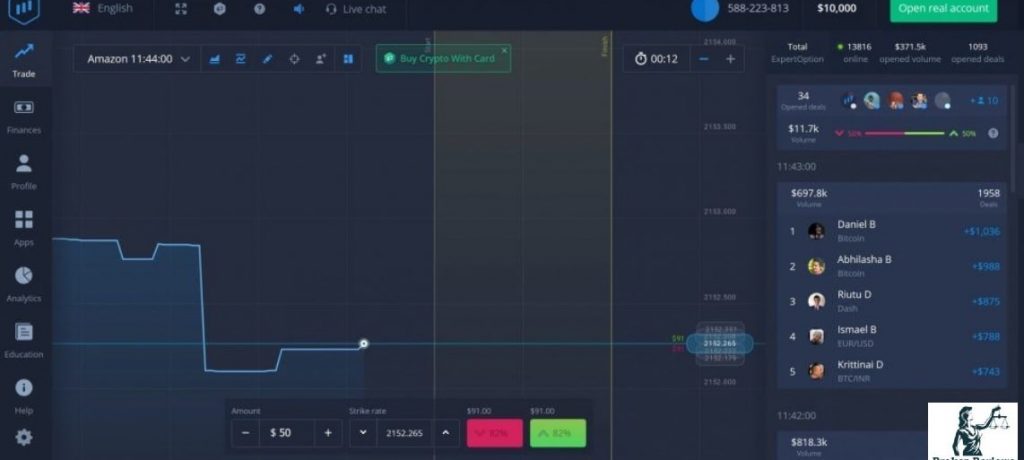The height and width of the screenshot is (460, 1024).
Task: Go to the Profile page
Action: pos(24,172)
